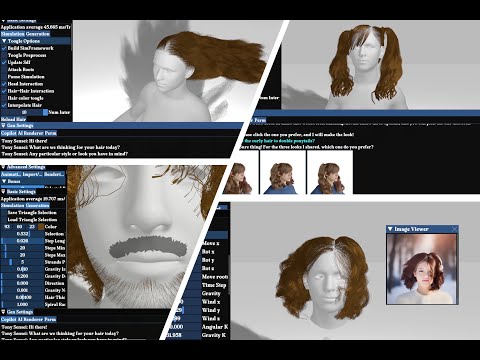Image resolution: width=480 pixels, height=360 pixels.
Task: Click the Direction slider
Action: (x=22, y=283)
